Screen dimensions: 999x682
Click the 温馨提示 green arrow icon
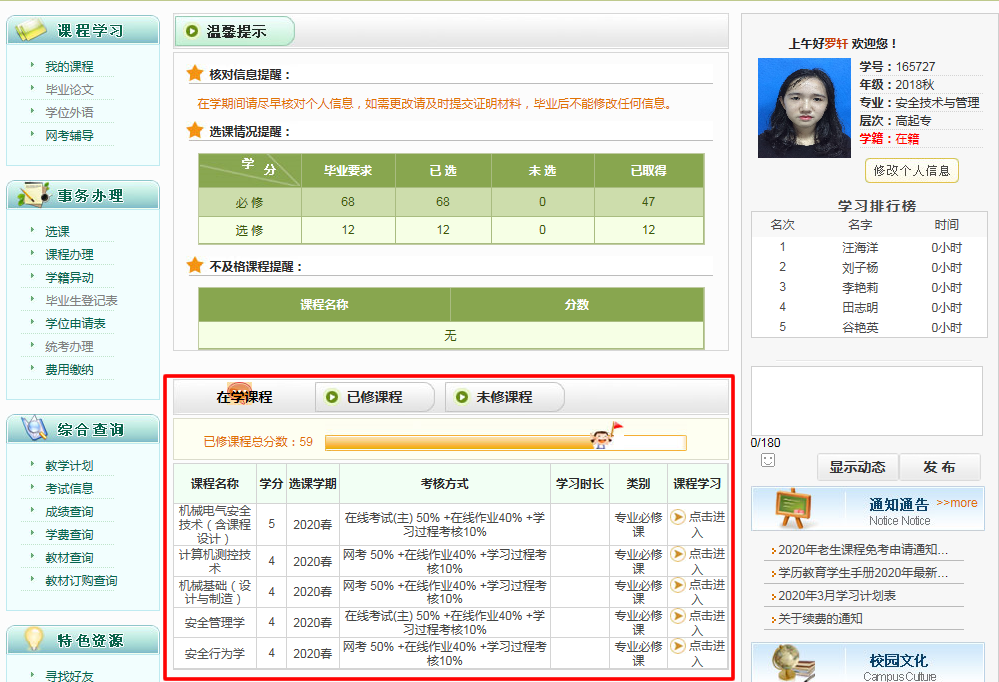tap(191, 31)
